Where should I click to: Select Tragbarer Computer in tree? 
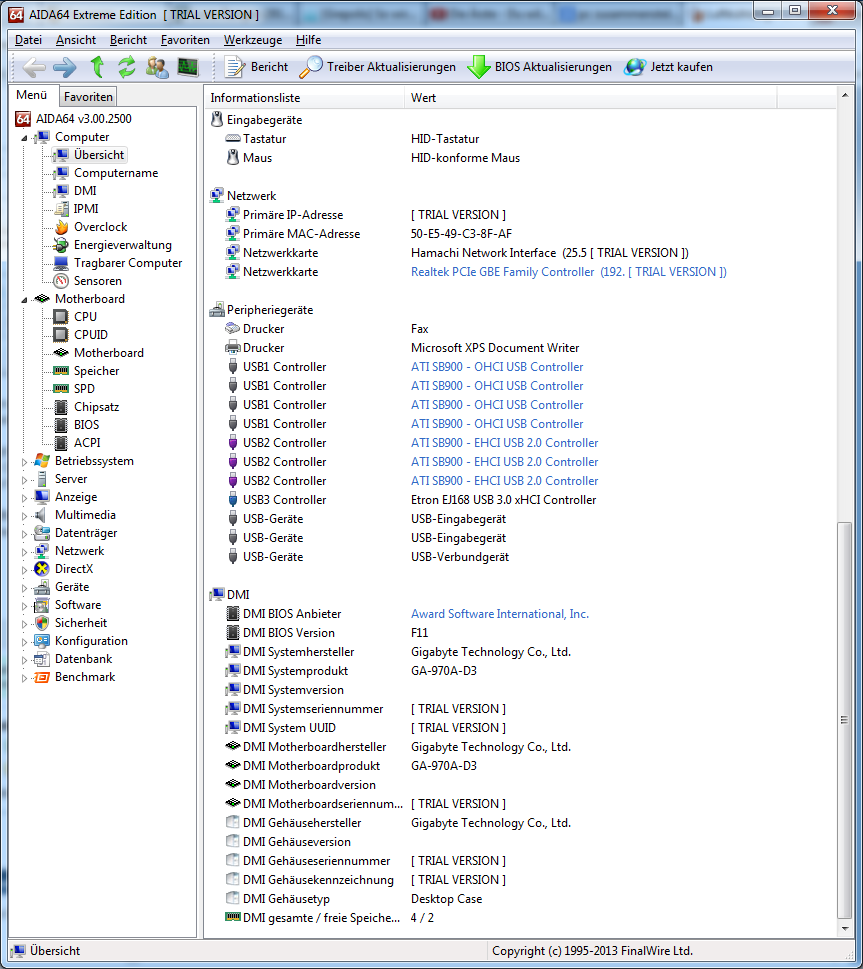128,263
